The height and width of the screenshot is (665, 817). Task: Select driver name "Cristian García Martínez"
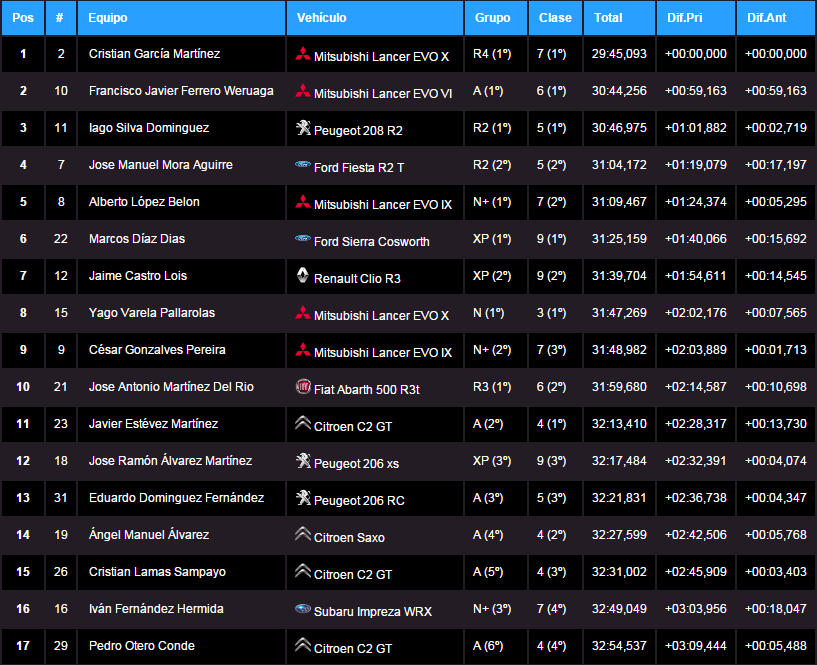tap(154, 54)
